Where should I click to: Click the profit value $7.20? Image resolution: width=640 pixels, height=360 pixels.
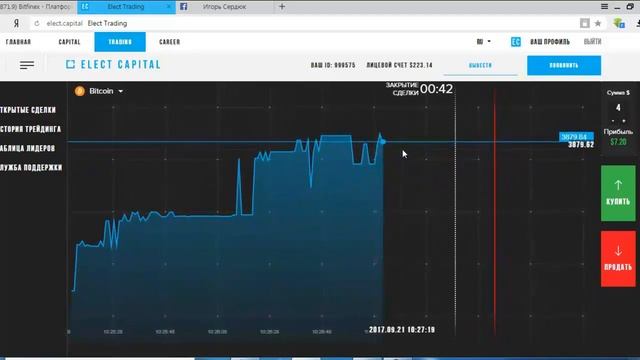(618, 142)
